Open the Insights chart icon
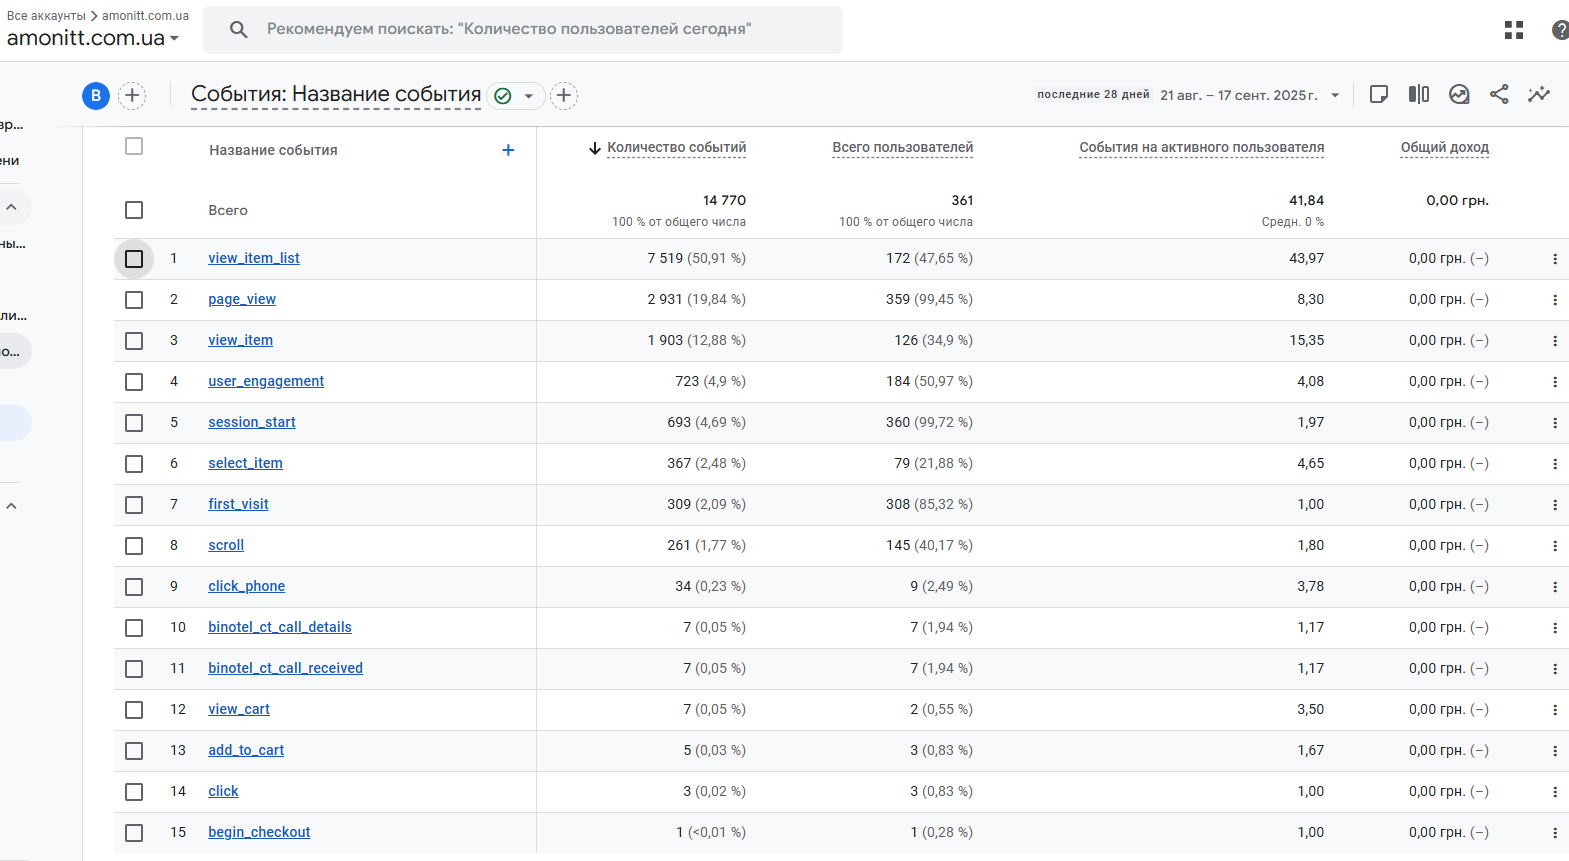The height and width of the screenshot is (861, 1569). [1459, 94]
